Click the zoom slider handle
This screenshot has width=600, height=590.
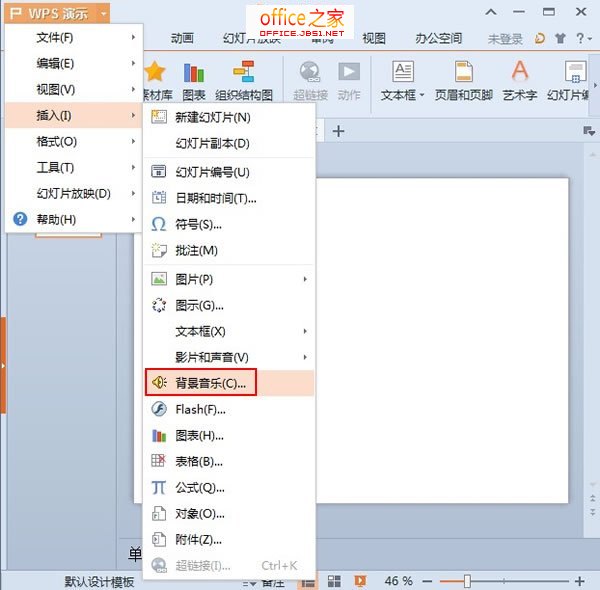point(467,581)
